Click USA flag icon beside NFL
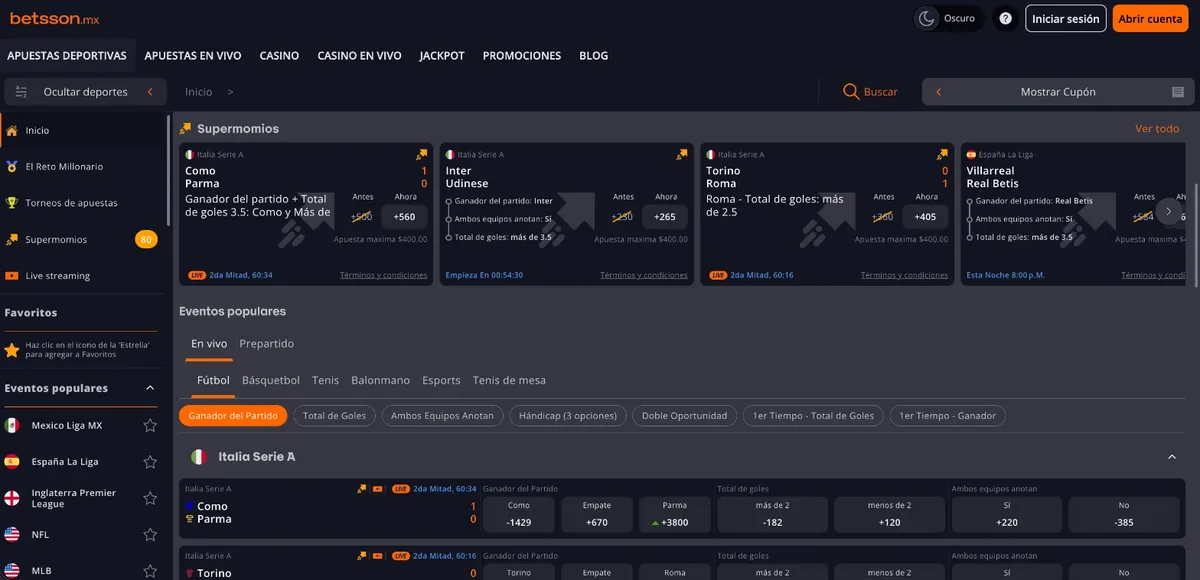Screen dimensions: 1200x580 pyautogui.click(x=12, y=534)
